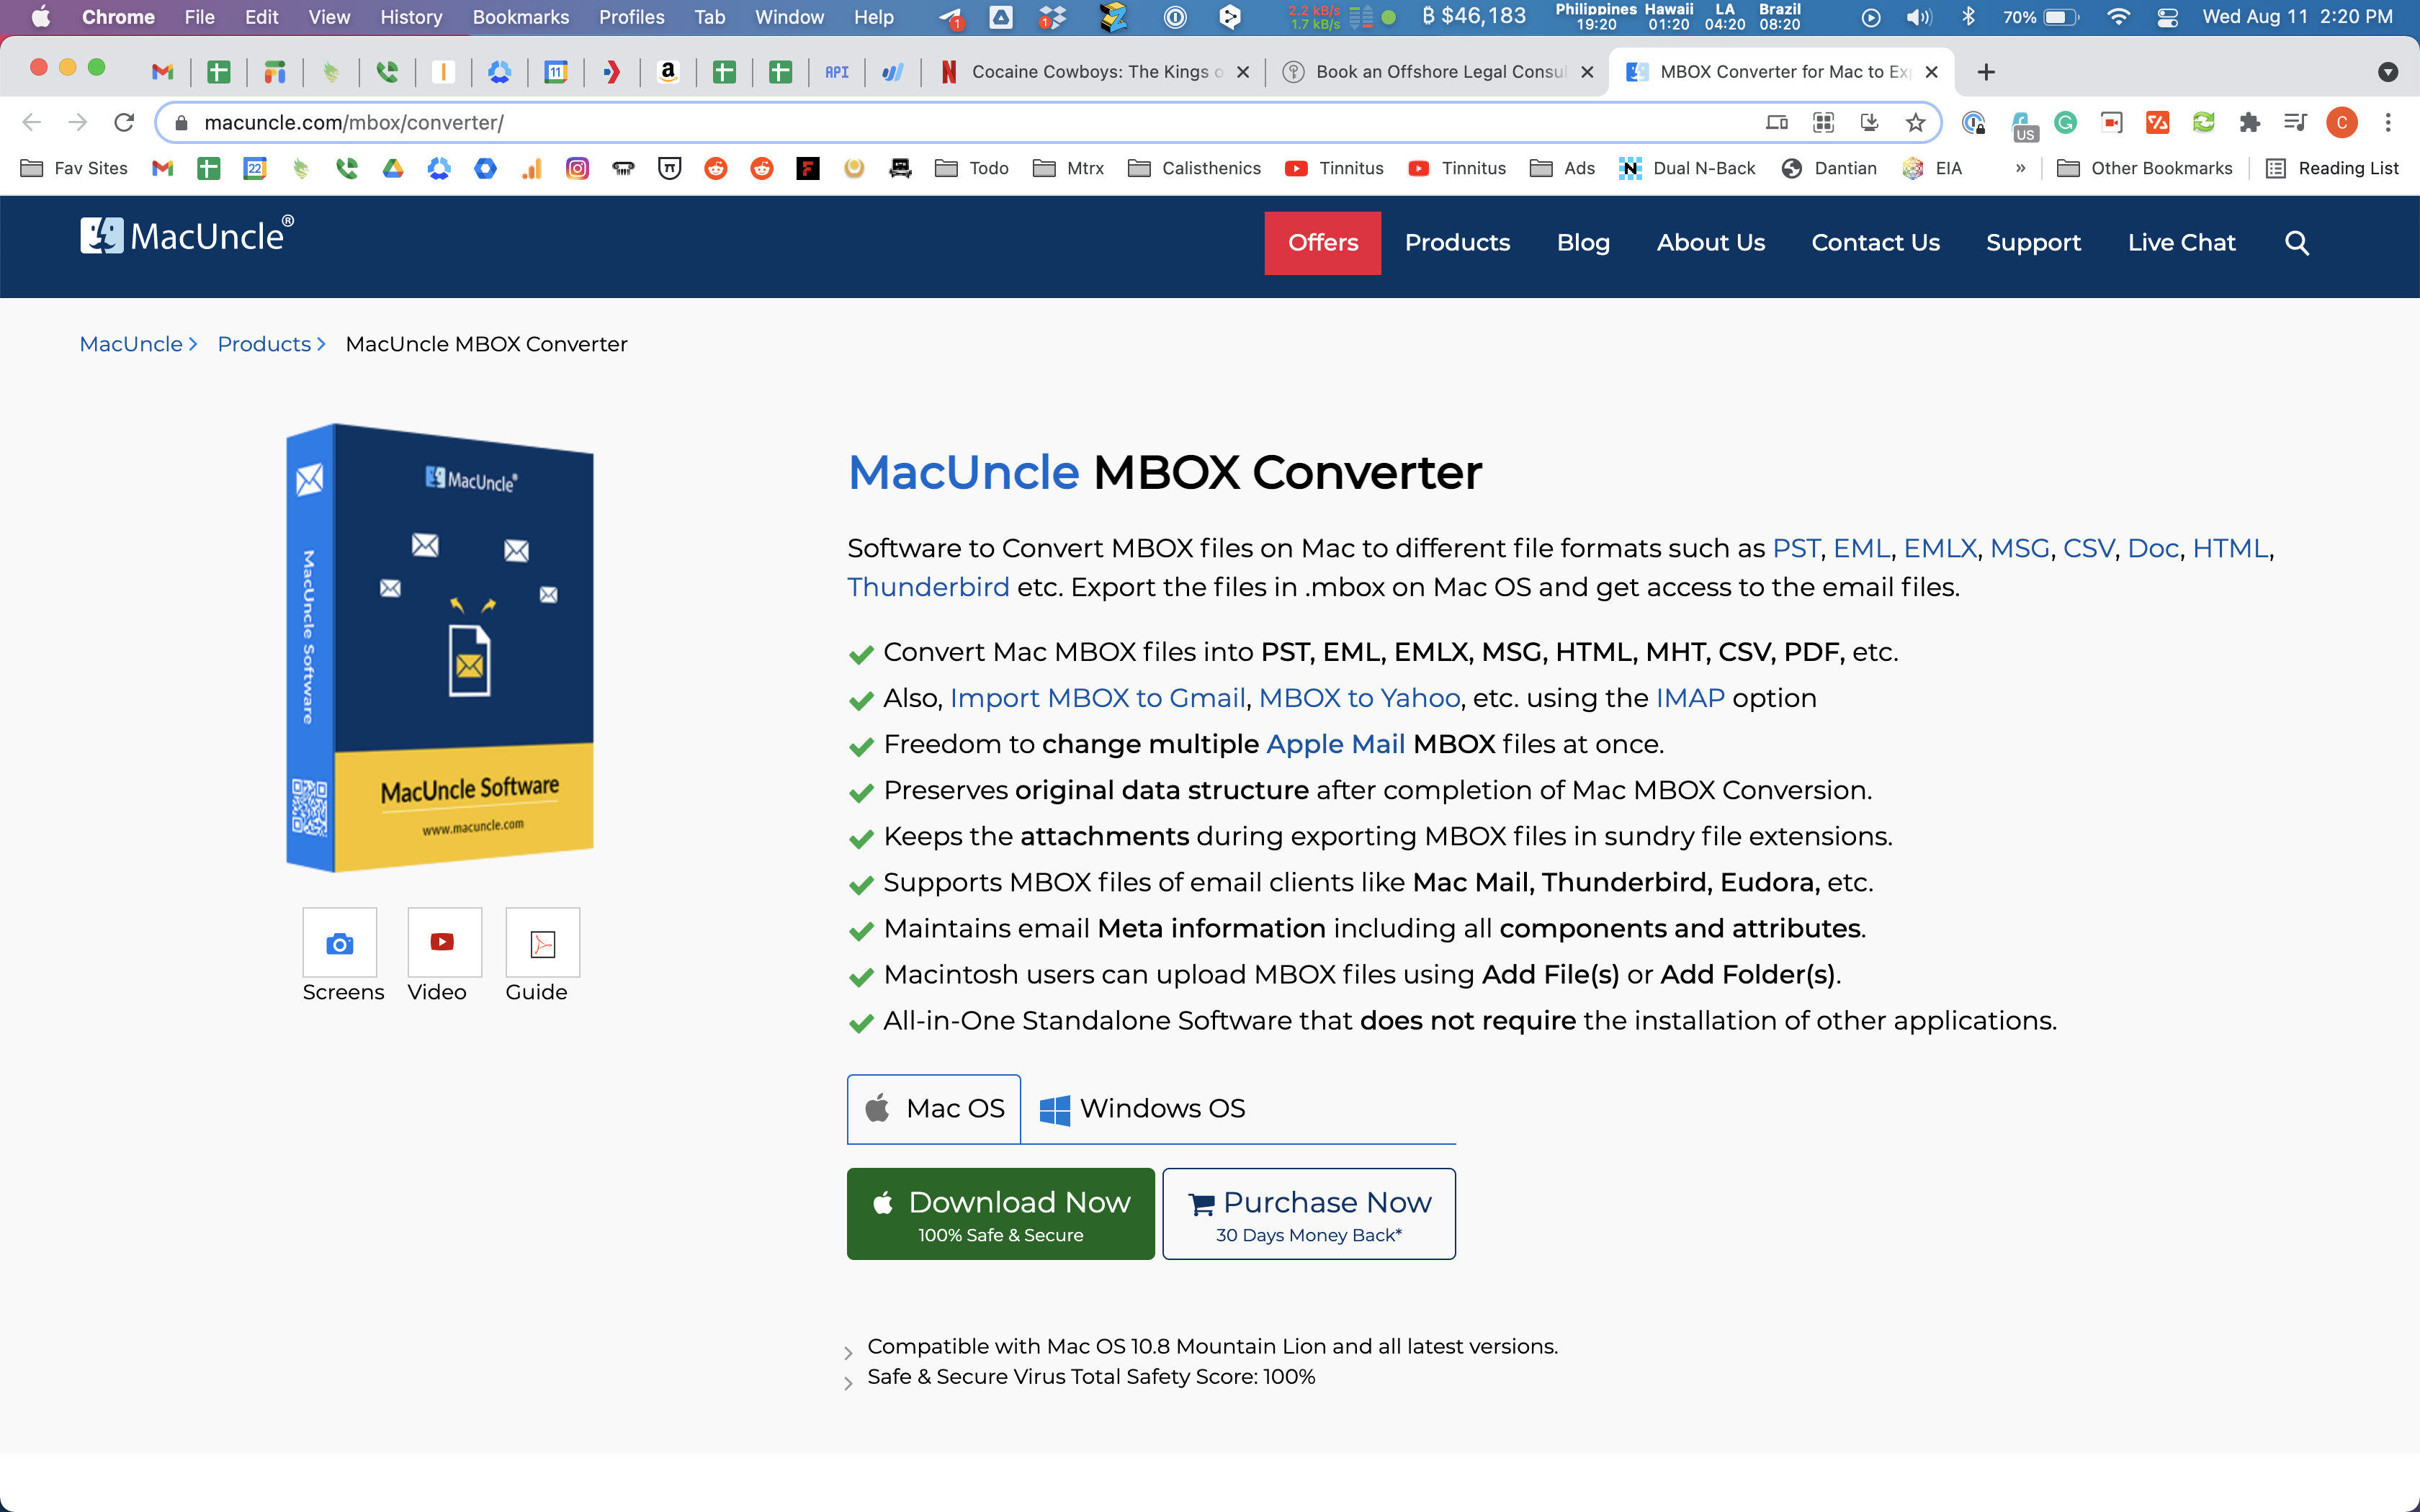Click the Wi-Fi icon in menu bar
Screen dimensions: 2420x1512
[2117, 17]
